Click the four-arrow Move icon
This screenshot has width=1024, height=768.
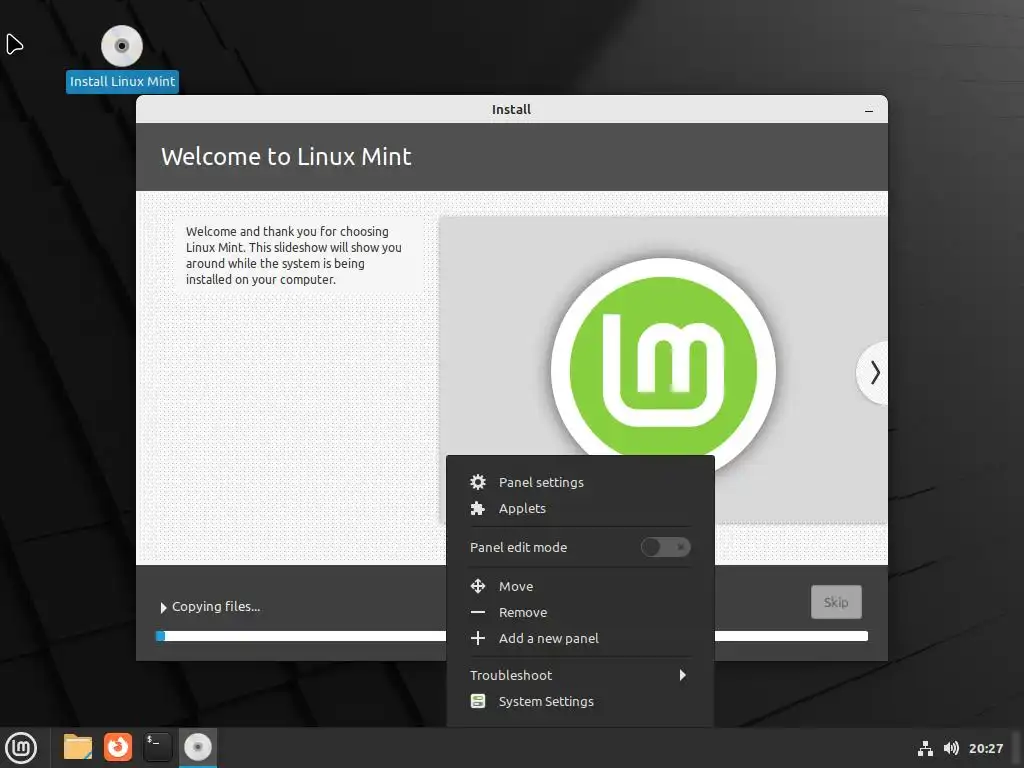click(478, 586)
